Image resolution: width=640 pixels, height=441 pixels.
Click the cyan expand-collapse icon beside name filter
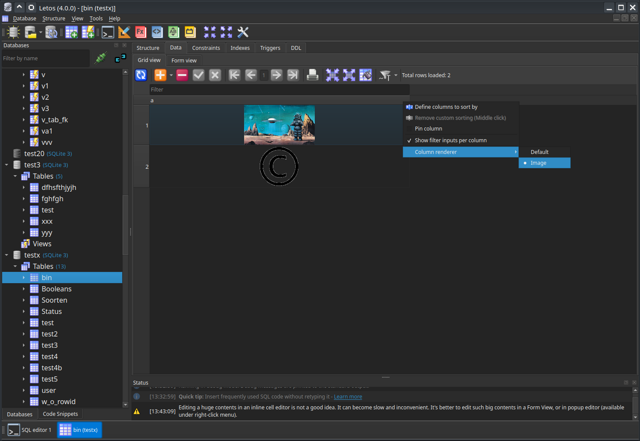coord(120,58)
